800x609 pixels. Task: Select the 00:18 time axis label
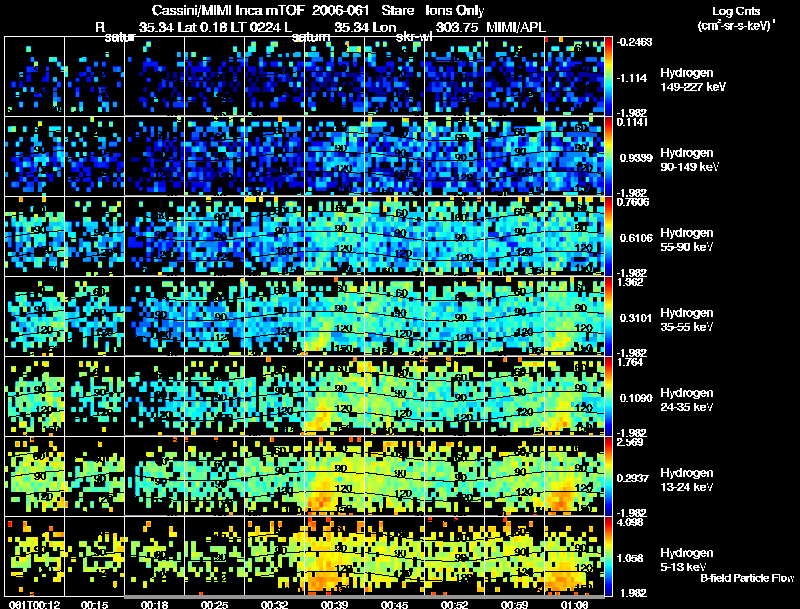154,604
